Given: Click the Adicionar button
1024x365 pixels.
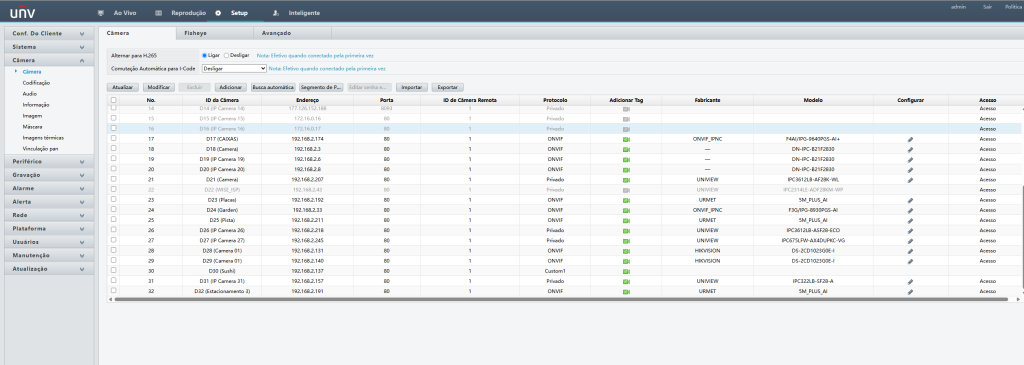Looking at the screenshot, I should point(231,87).
